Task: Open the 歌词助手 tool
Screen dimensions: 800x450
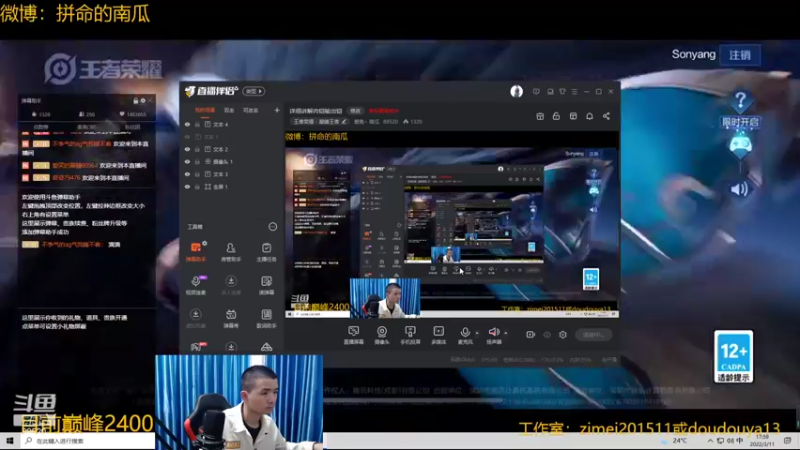Action: point(266,318)
